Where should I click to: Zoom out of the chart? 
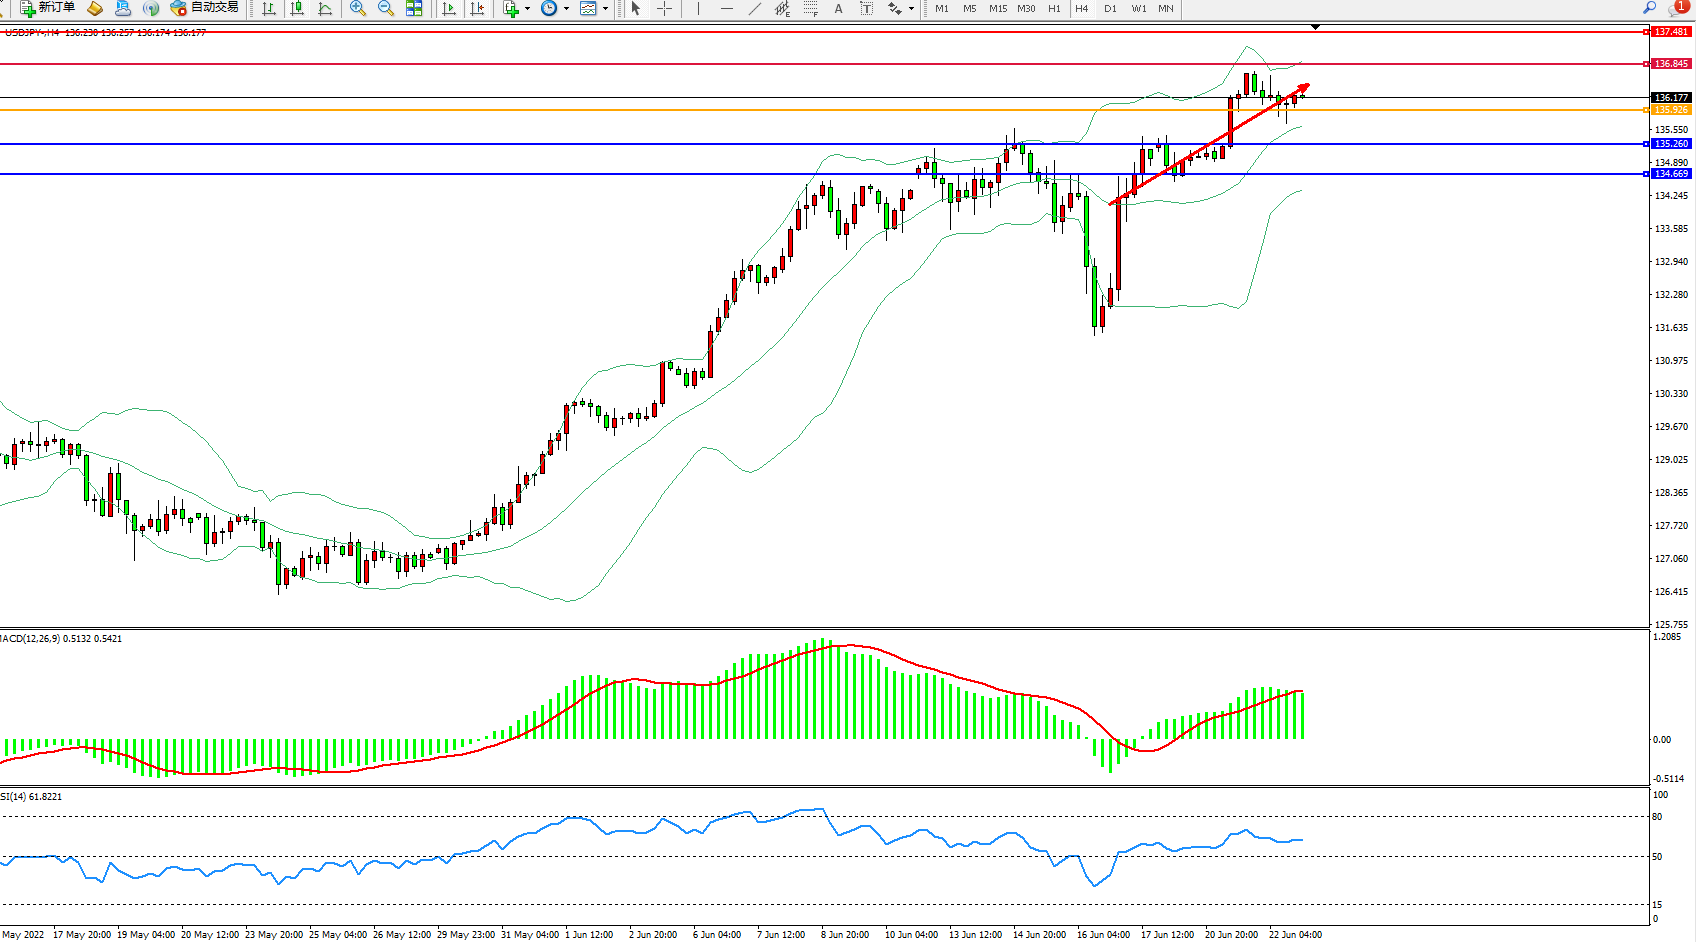[385, 8]
